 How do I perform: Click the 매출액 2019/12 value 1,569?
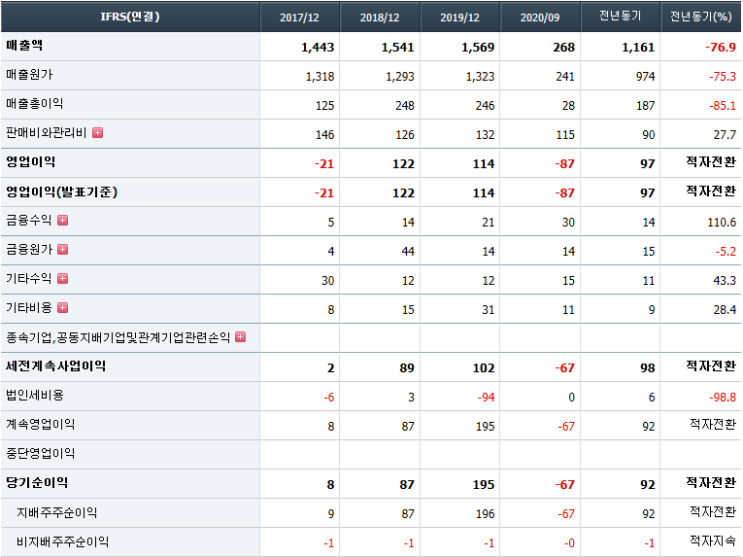pyautogui.click(x=478, y=47)
